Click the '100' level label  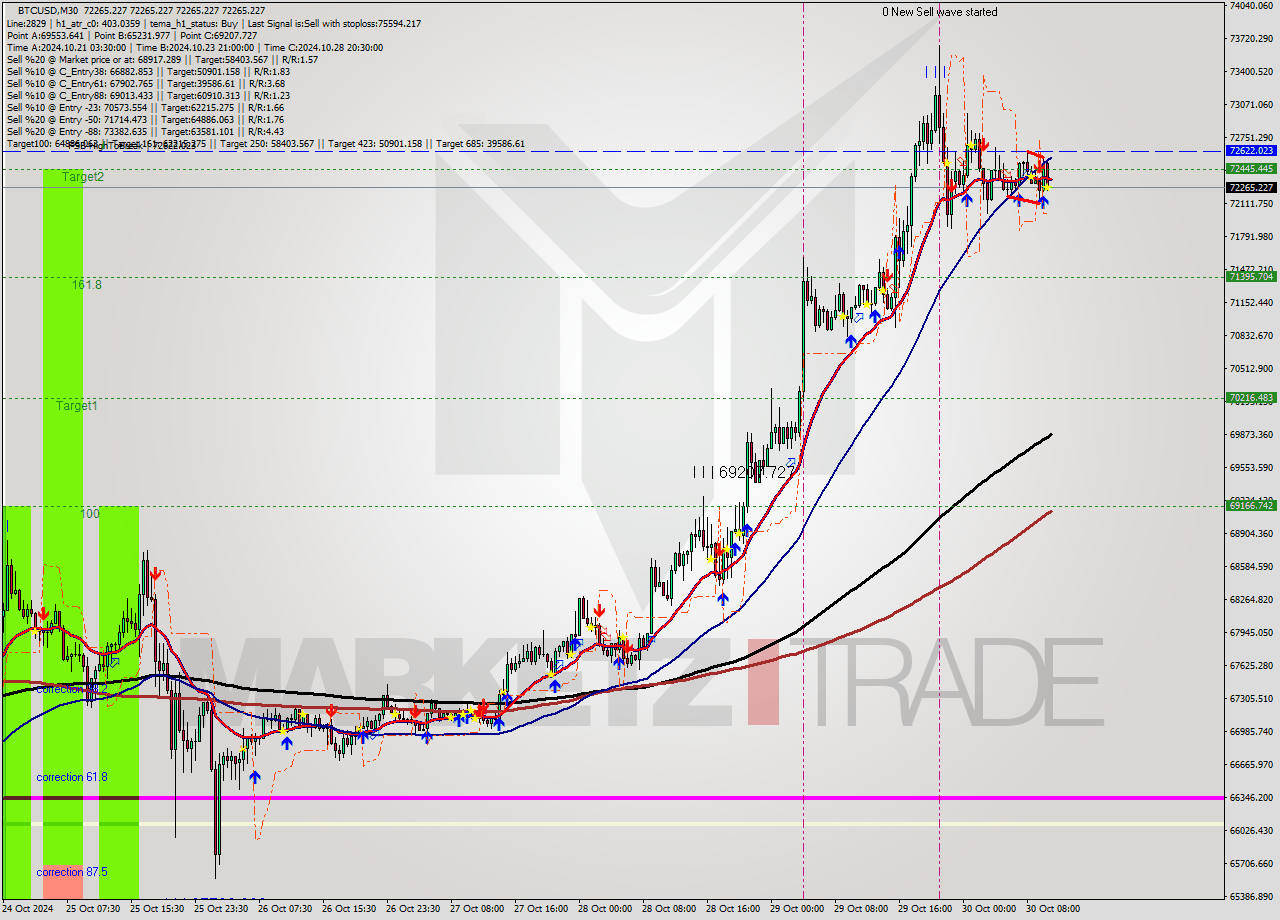click(x=90, y=514)
